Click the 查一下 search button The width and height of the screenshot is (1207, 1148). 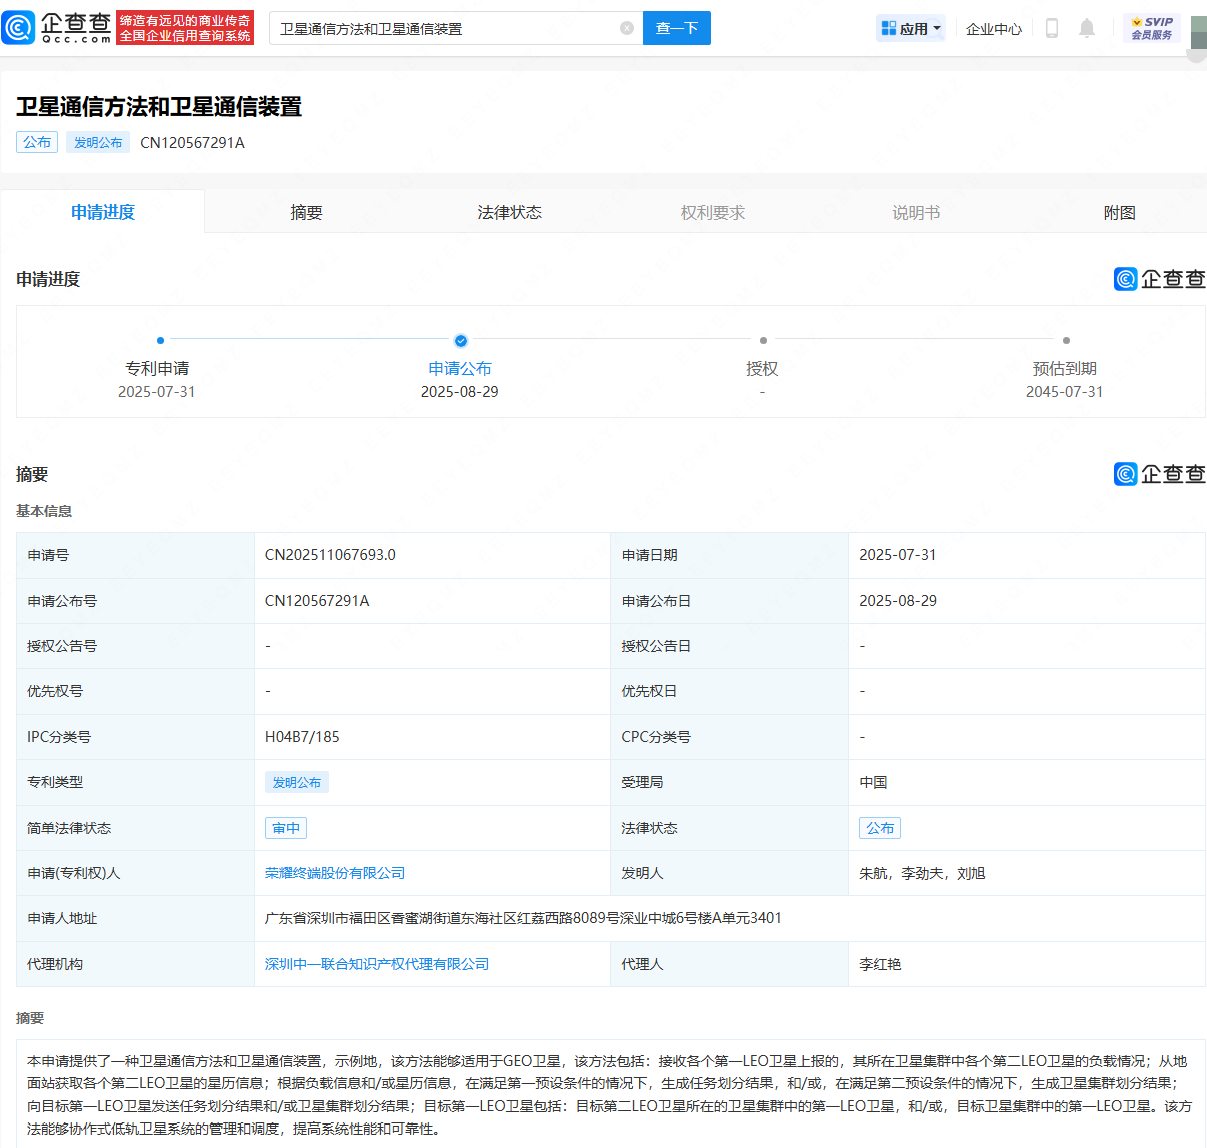(677, 28)
